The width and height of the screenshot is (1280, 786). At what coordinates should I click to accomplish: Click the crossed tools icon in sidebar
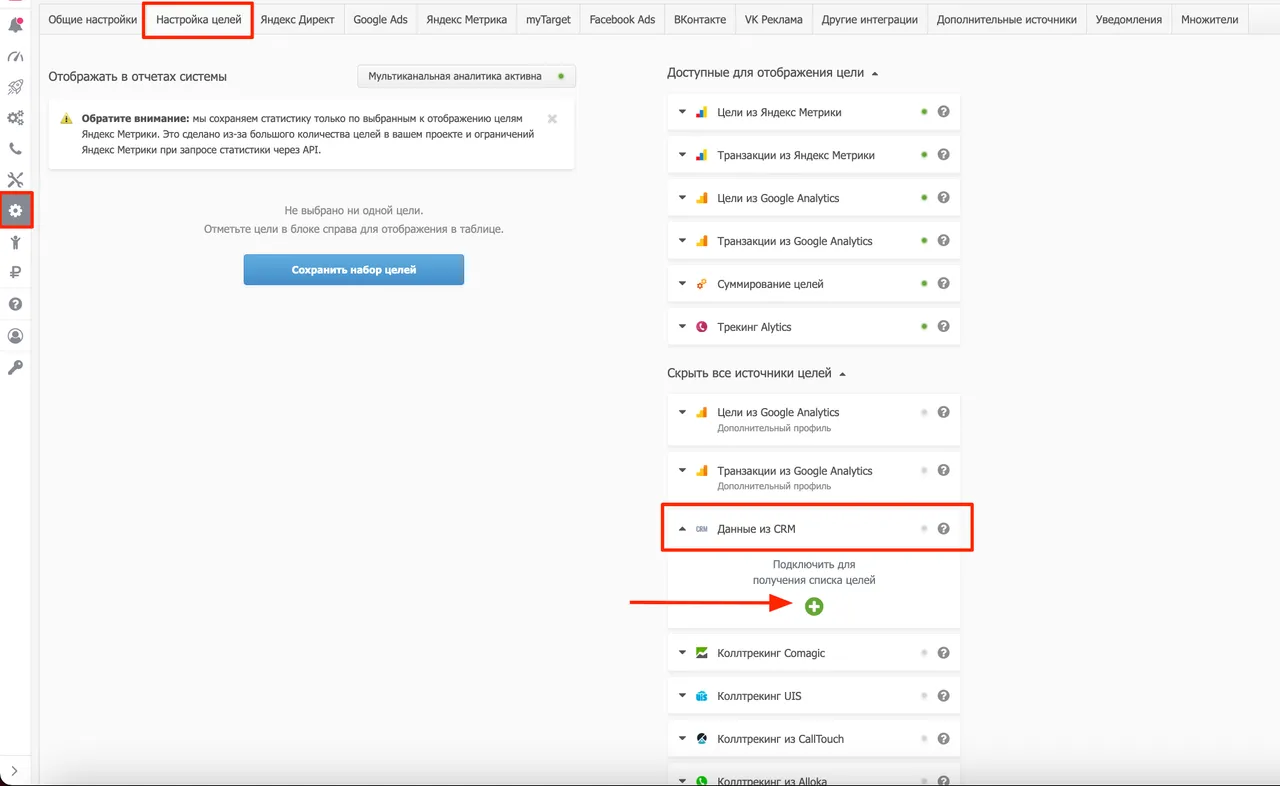[15, 180]
